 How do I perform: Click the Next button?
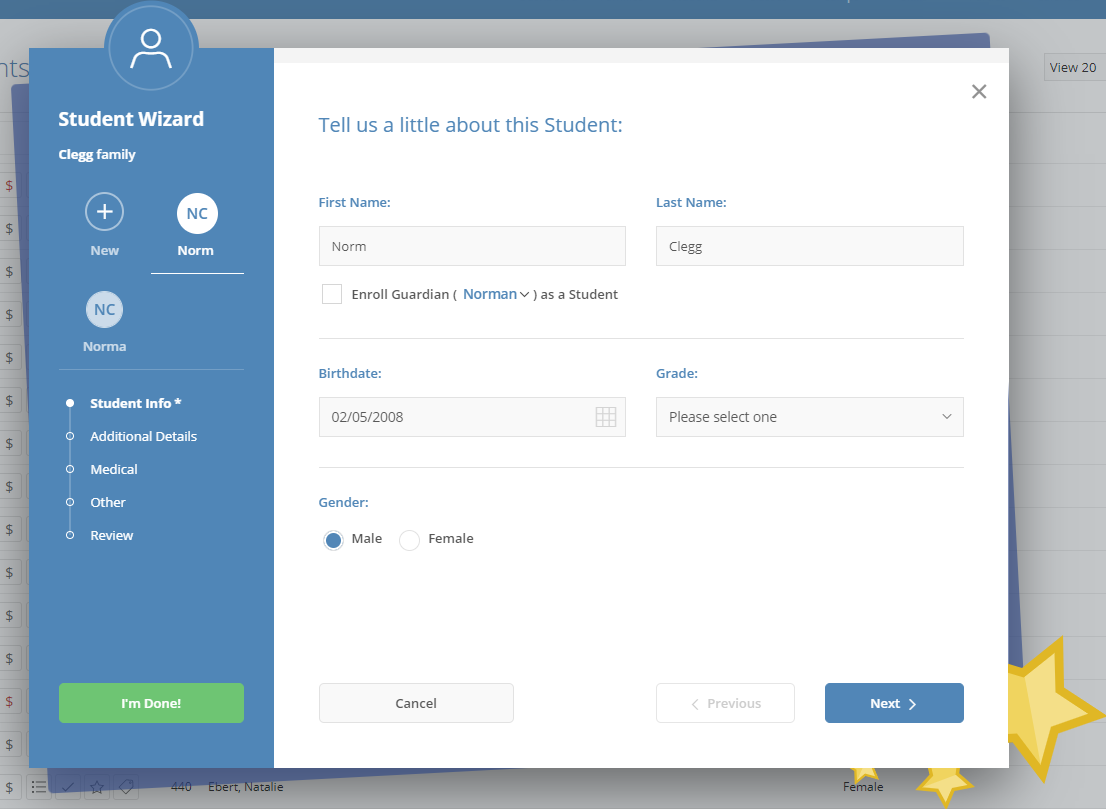[893, 703]
